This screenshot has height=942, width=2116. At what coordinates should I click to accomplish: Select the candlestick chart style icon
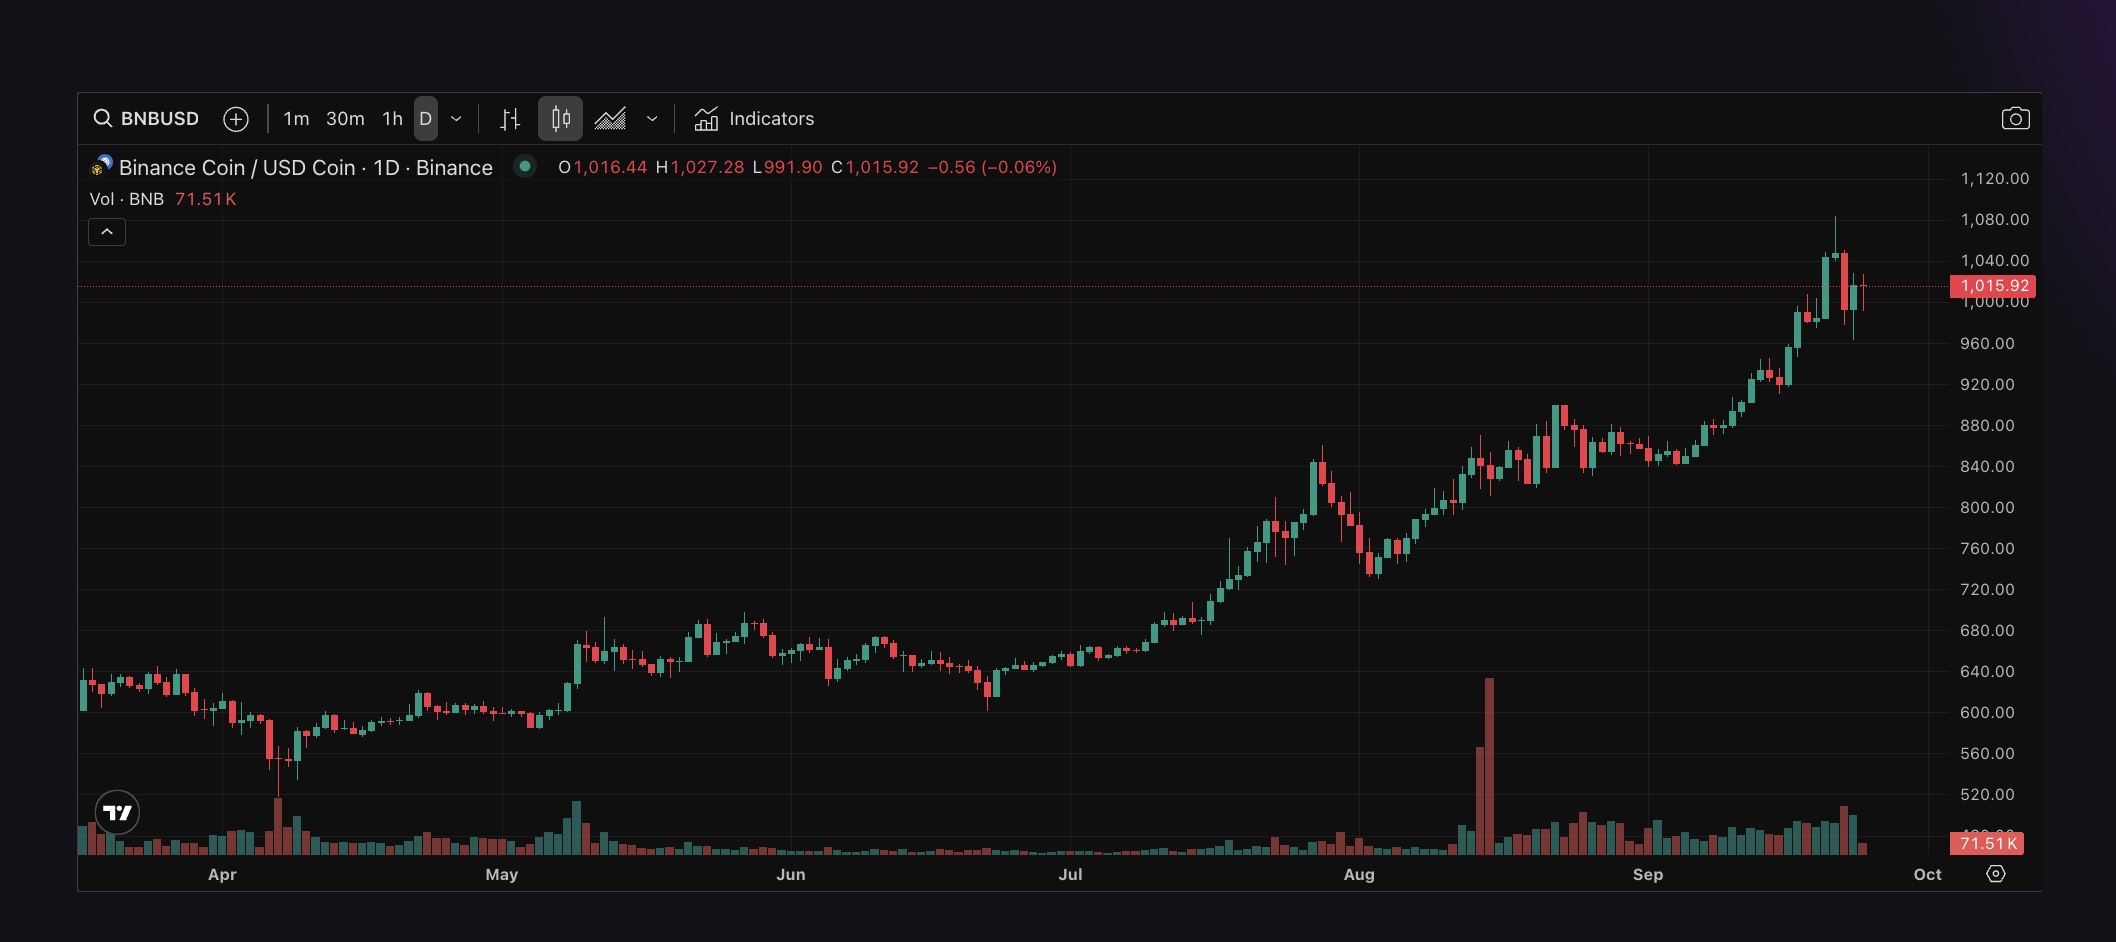560,119
